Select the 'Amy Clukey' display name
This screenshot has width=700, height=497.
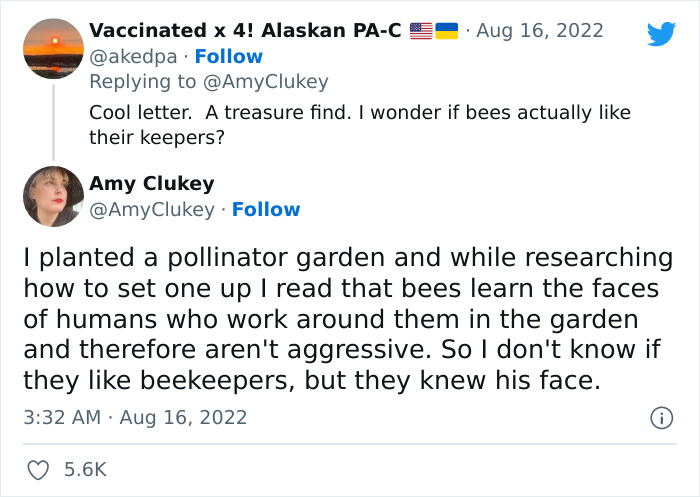[152, 183]
